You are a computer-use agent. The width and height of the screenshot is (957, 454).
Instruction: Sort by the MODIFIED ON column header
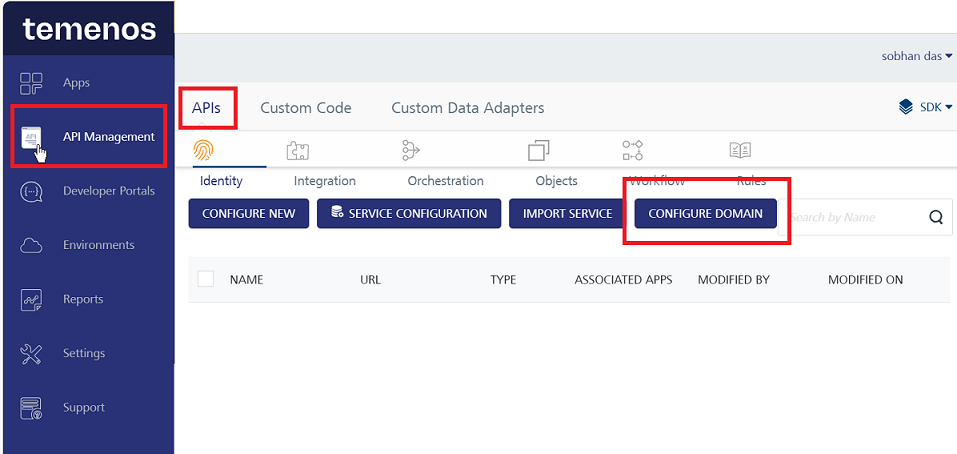(865, 280)
